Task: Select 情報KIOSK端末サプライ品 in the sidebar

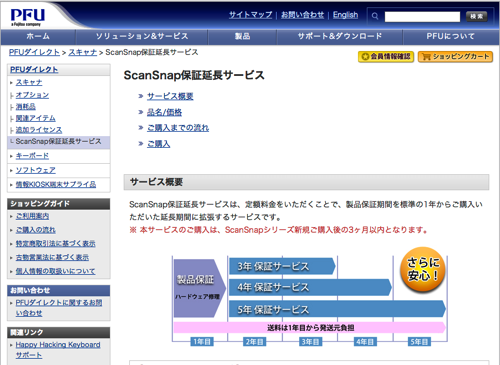Action: [x=56, y=184]
